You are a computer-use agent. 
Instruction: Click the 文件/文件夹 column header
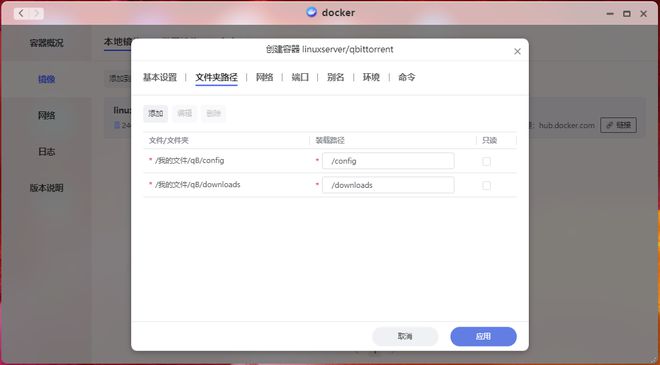(x=169, y=140)
